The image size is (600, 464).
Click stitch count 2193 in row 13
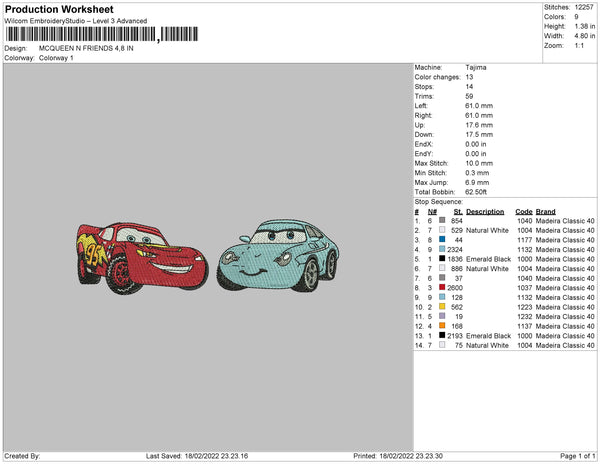(455, 335)
